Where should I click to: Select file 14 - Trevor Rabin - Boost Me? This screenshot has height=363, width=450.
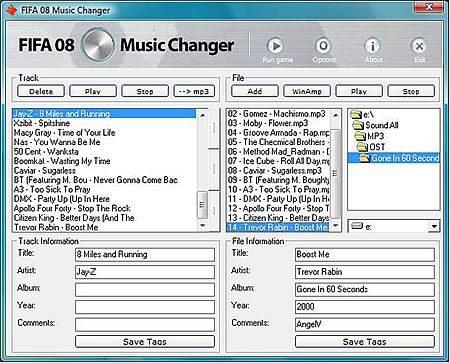(x=278, y=227)
